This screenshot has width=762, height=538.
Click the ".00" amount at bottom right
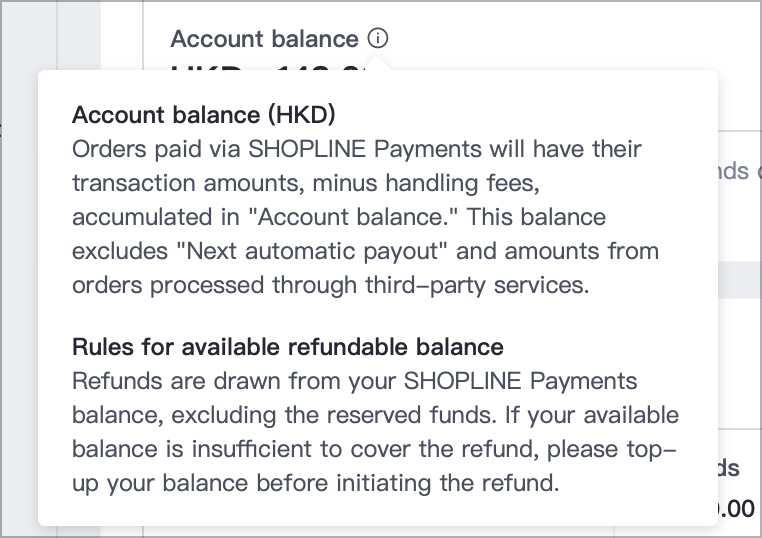pos(733,508)
